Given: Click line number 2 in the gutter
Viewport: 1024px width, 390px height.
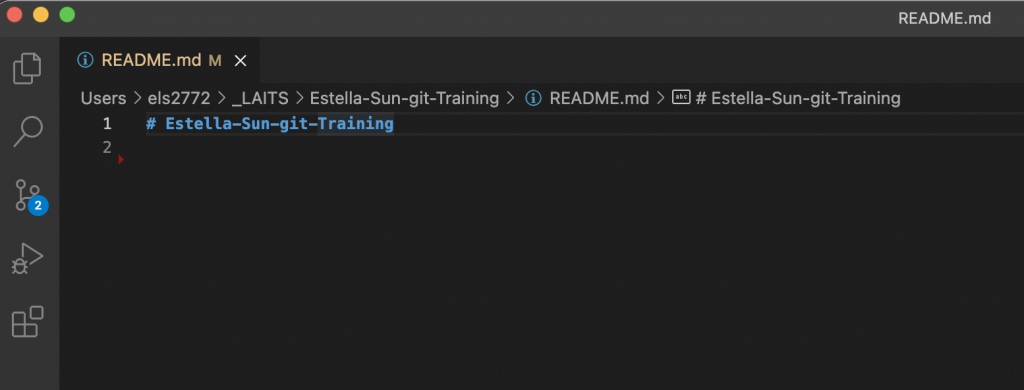Looking at the screenshot, I should [x=107, y=148].
